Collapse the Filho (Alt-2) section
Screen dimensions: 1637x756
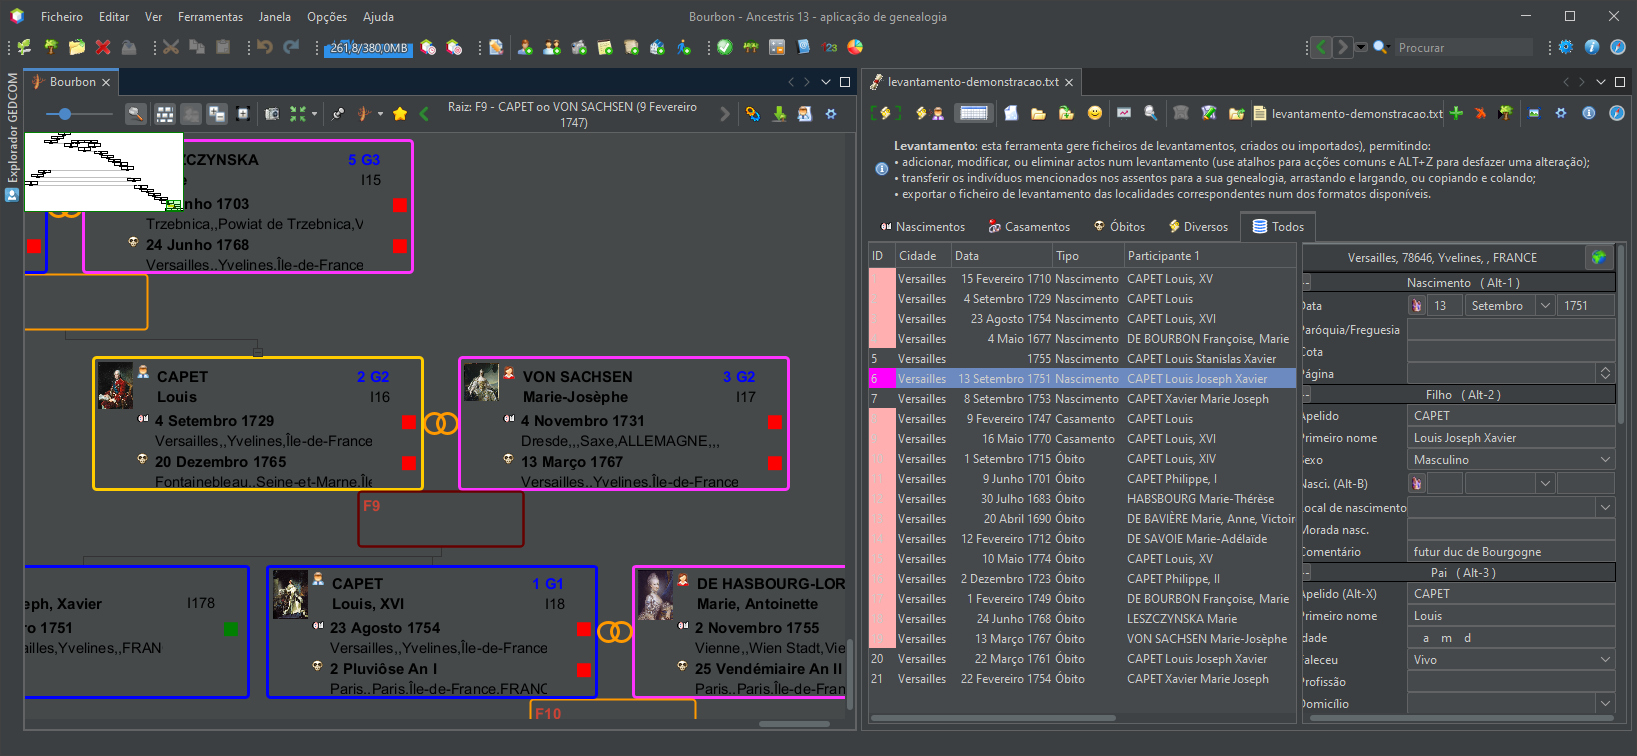point(1307,395)
